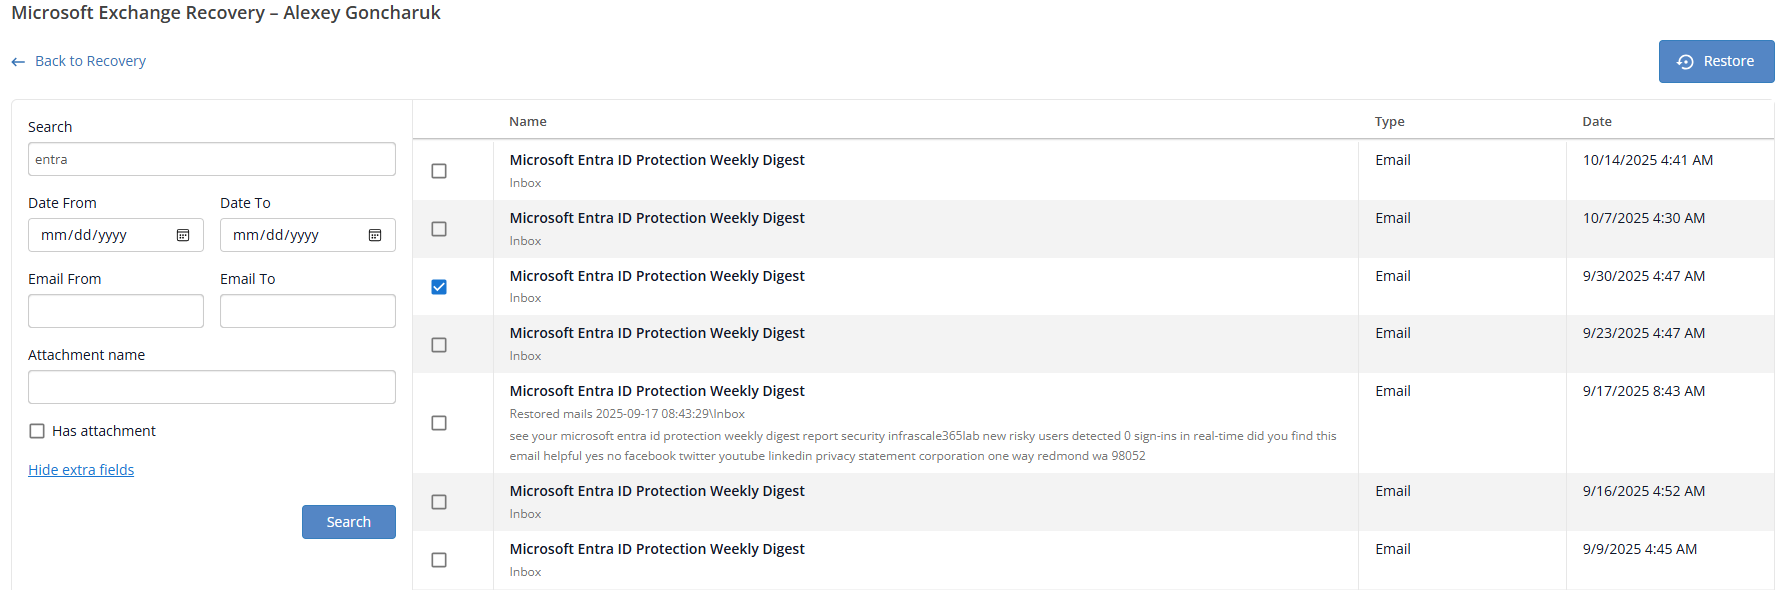Click the back arrow icon
Screen dimensions: 1782x590
[x=18, y=62]
